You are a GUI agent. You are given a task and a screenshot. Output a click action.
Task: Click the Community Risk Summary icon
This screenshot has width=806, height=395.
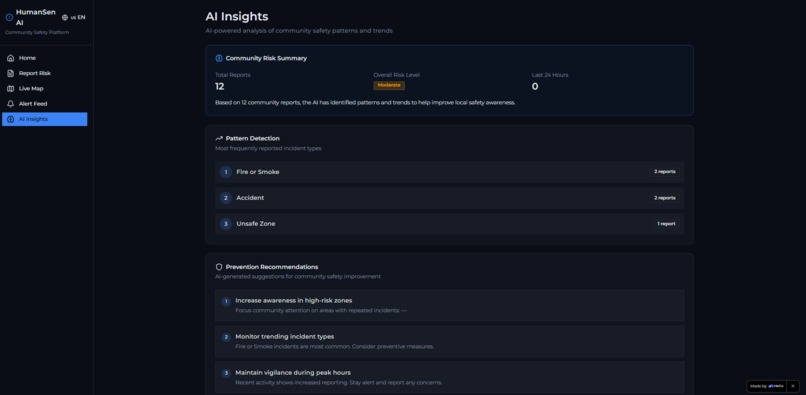point(219,58)
